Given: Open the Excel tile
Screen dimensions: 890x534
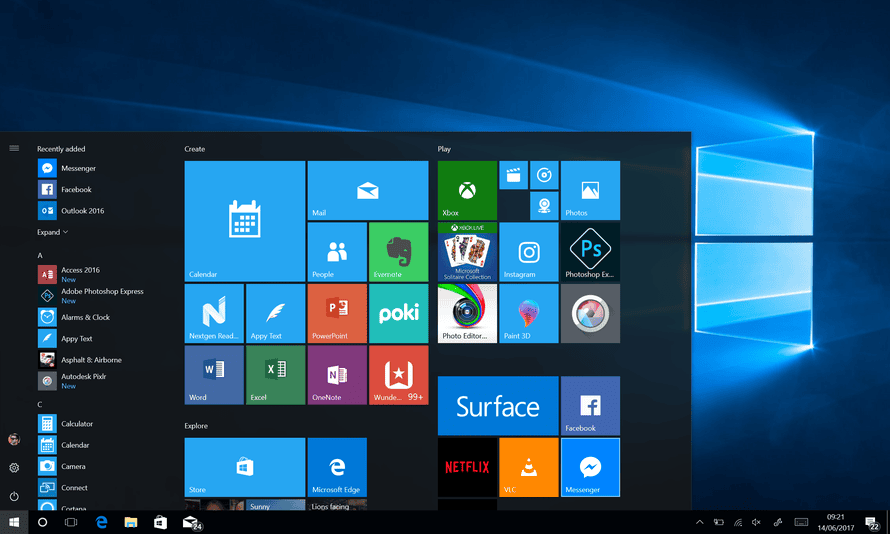Looking at the screenshot, I should (x=275, y=375).
